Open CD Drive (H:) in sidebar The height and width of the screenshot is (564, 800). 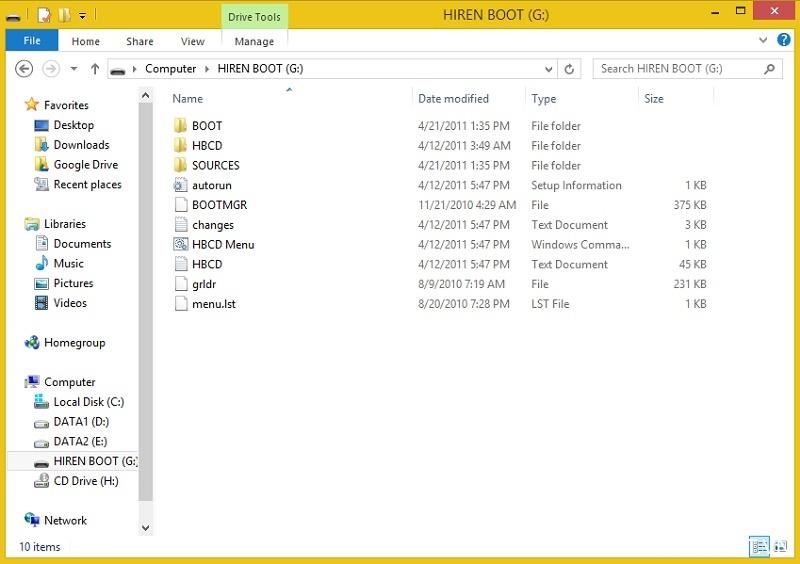(85, 481)
